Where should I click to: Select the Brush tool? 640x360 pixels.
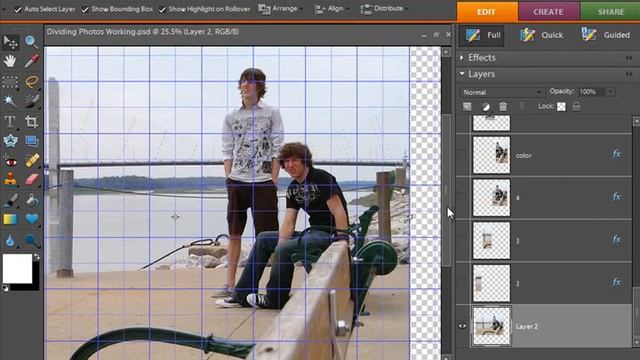click(10, 200)
